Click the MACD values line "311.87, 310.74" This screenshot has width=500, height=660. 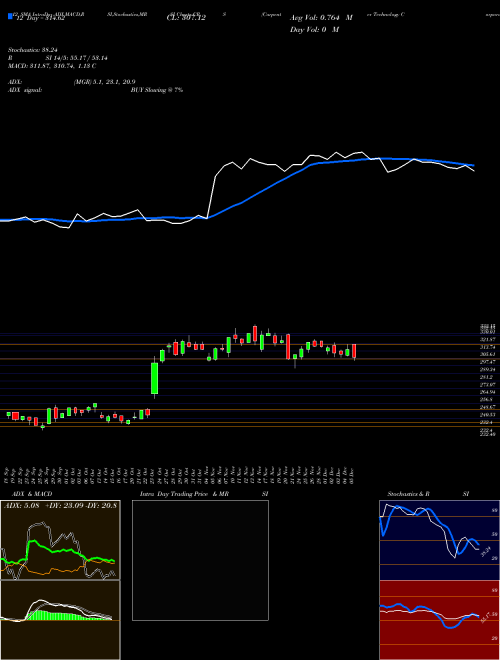tap(52, 66)
